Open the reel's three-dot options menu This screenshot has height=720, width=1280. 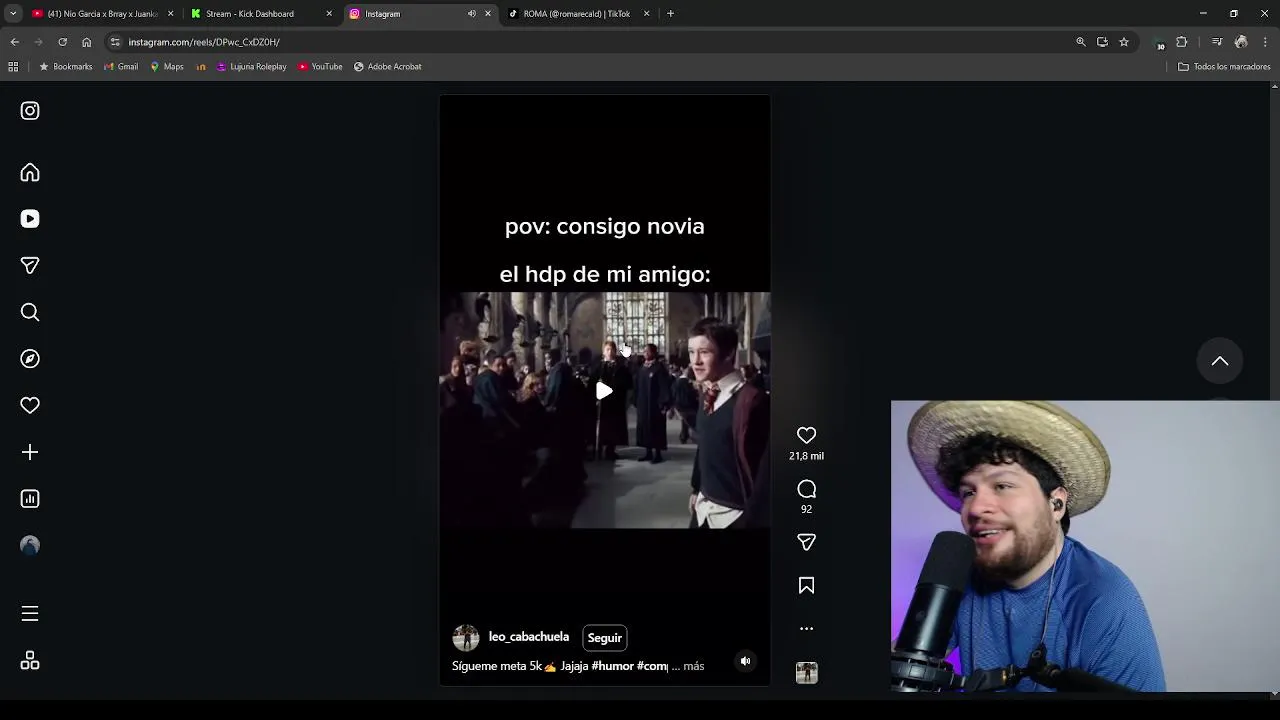806,629
